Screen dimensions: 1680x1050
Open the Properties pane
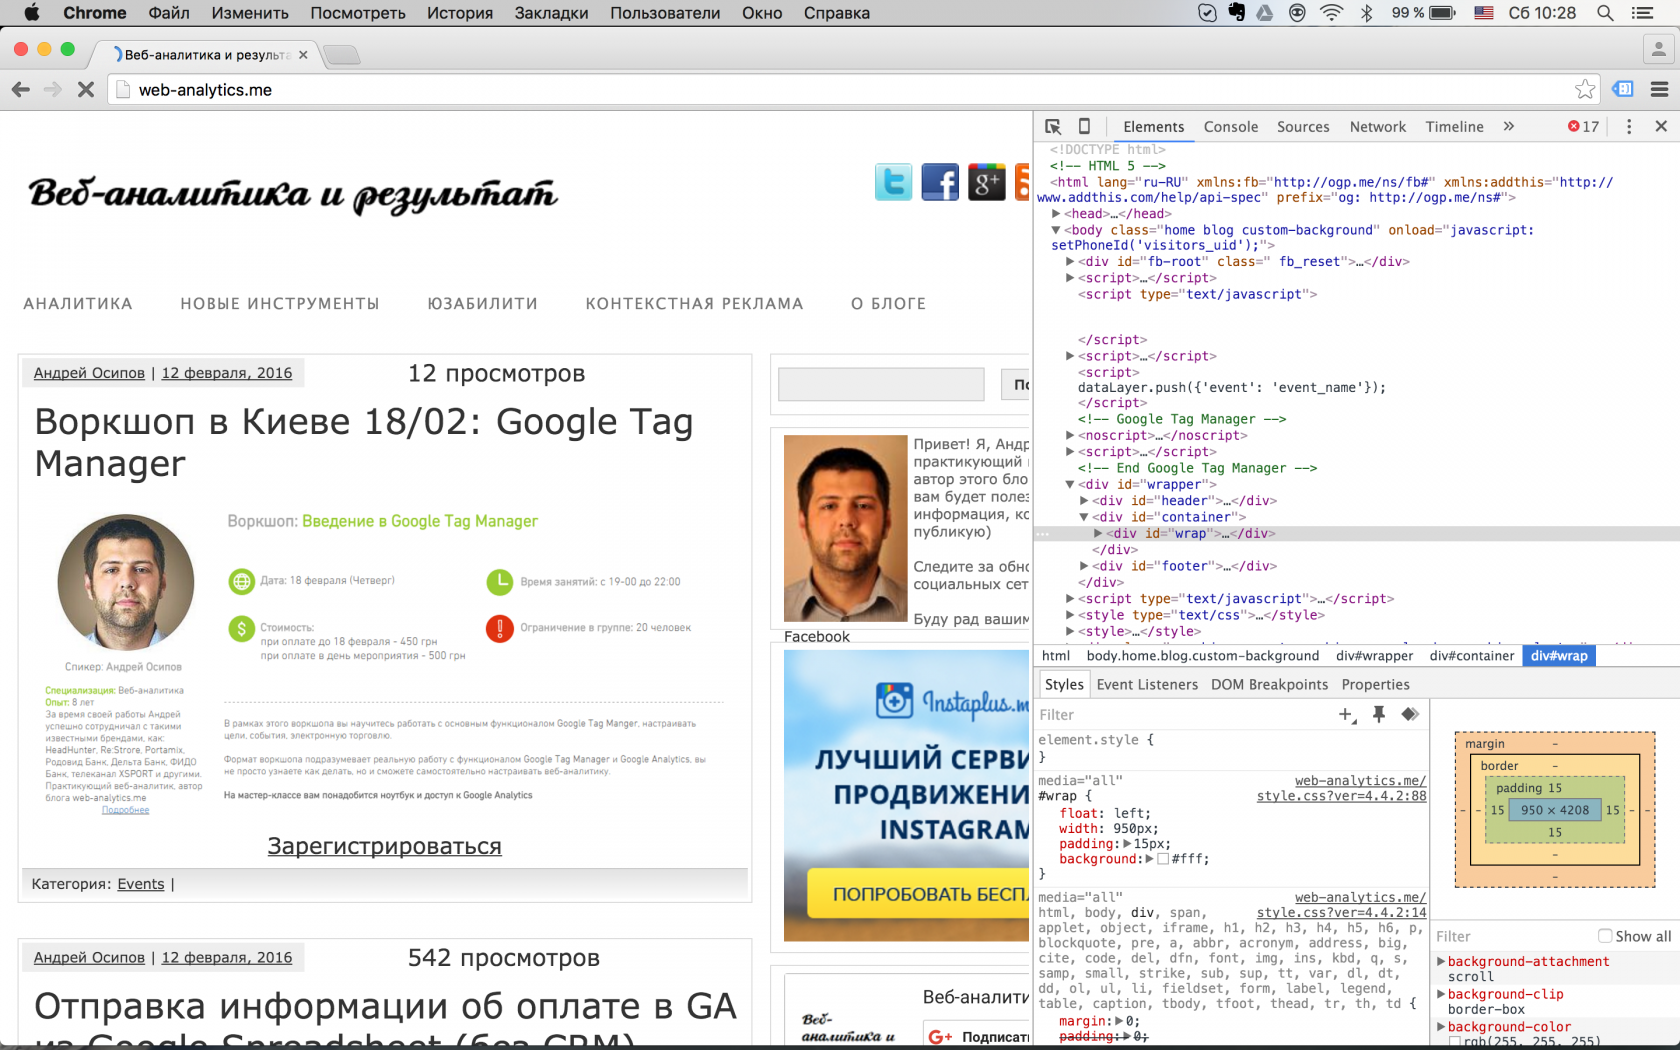coord(1376,685)
